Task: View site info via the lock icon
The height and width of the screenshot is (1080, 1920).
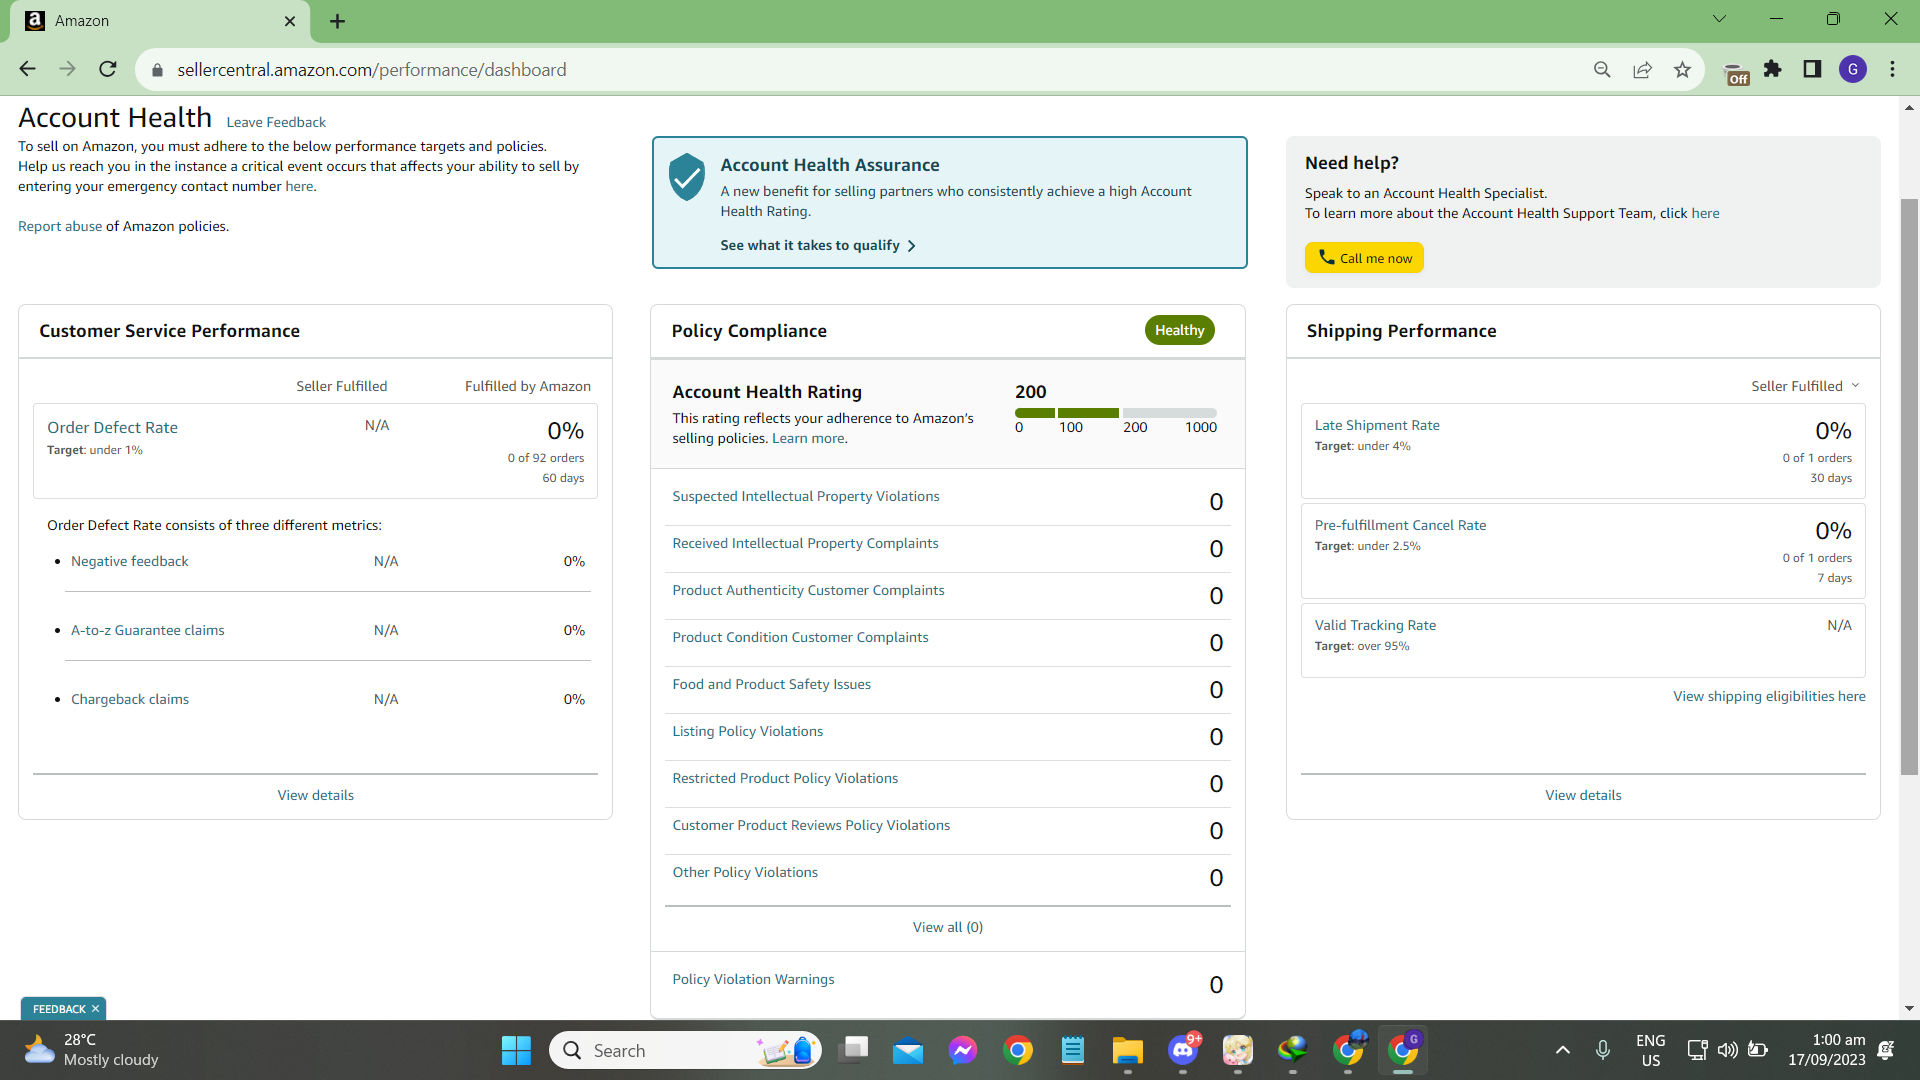Action: 156,70
